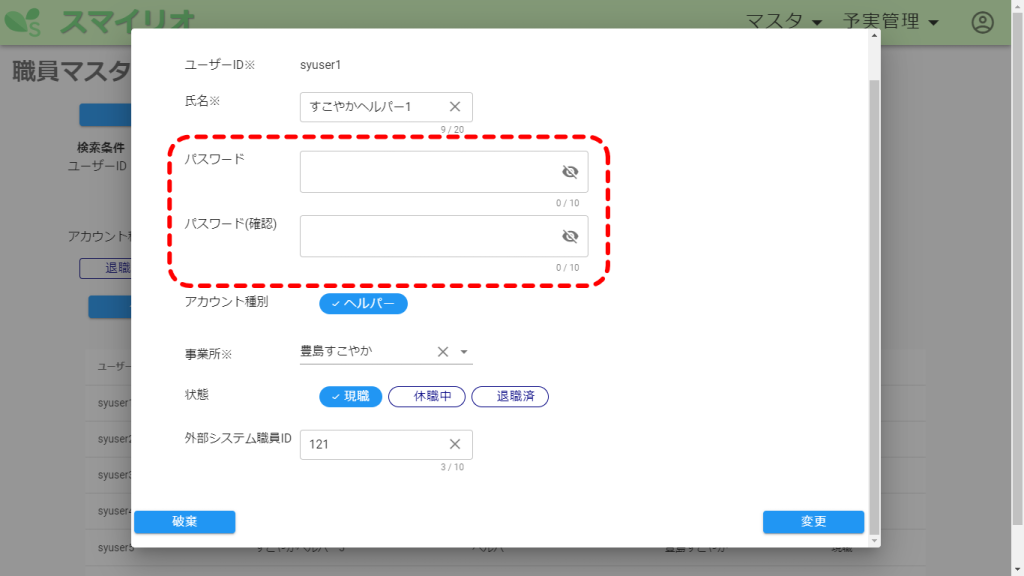Image resolution: width=1024 pixels, height=576 pixels.
Task: Select the 休職中 status chip
Action: [426, 396]
